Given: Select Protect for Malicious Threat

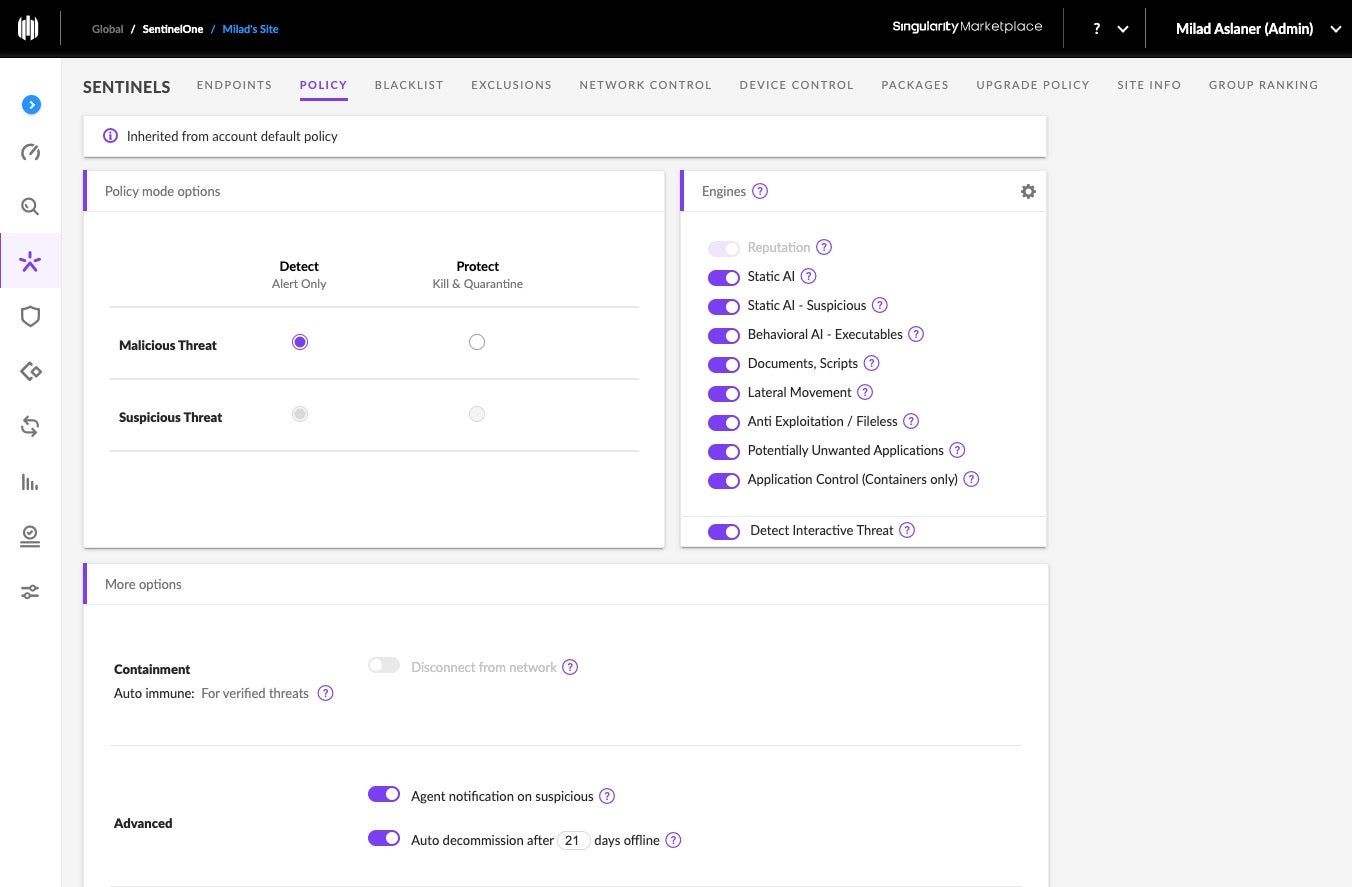Looking at the screenshot, I should (x=477, y=342).
